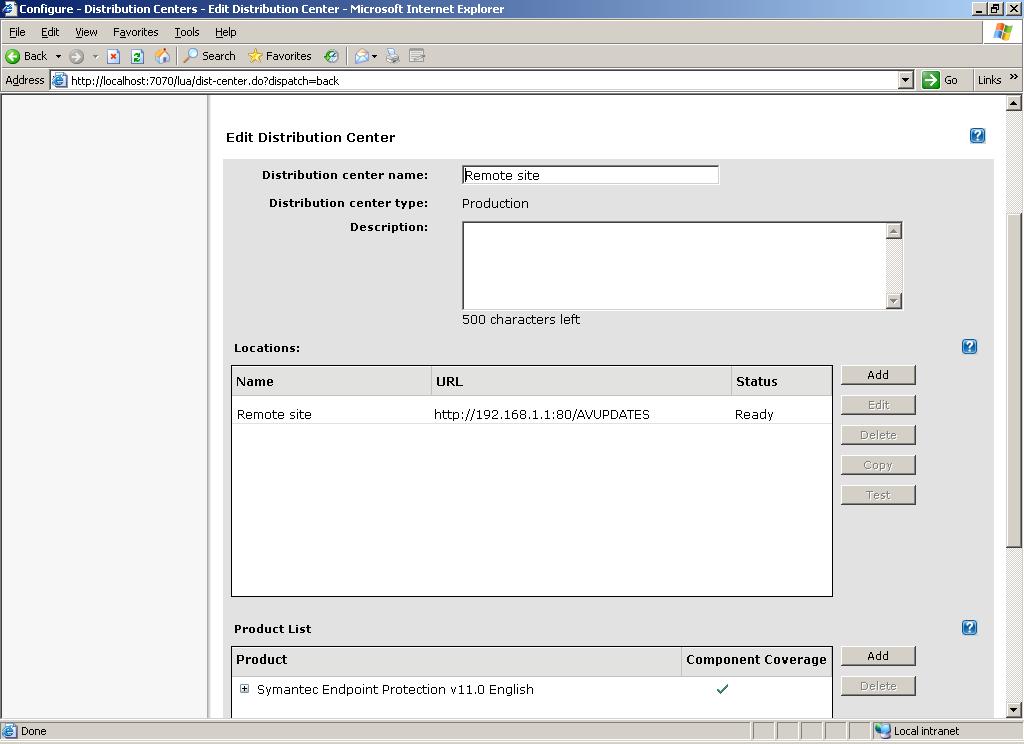Go to the Home page icon
This screenshot has height=744, width=1024.
tap(162, 56)
